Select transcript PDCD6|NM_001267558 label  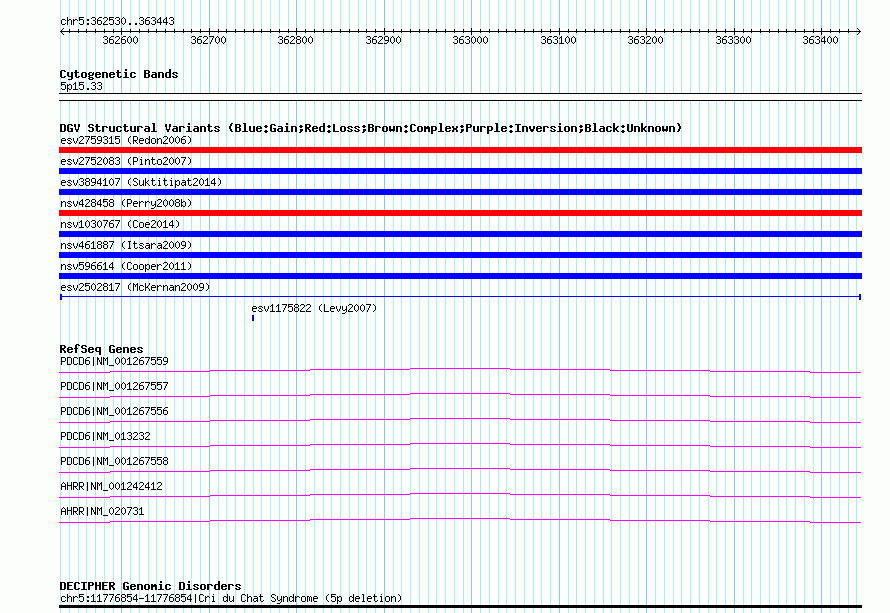click(x=114, y=461)
